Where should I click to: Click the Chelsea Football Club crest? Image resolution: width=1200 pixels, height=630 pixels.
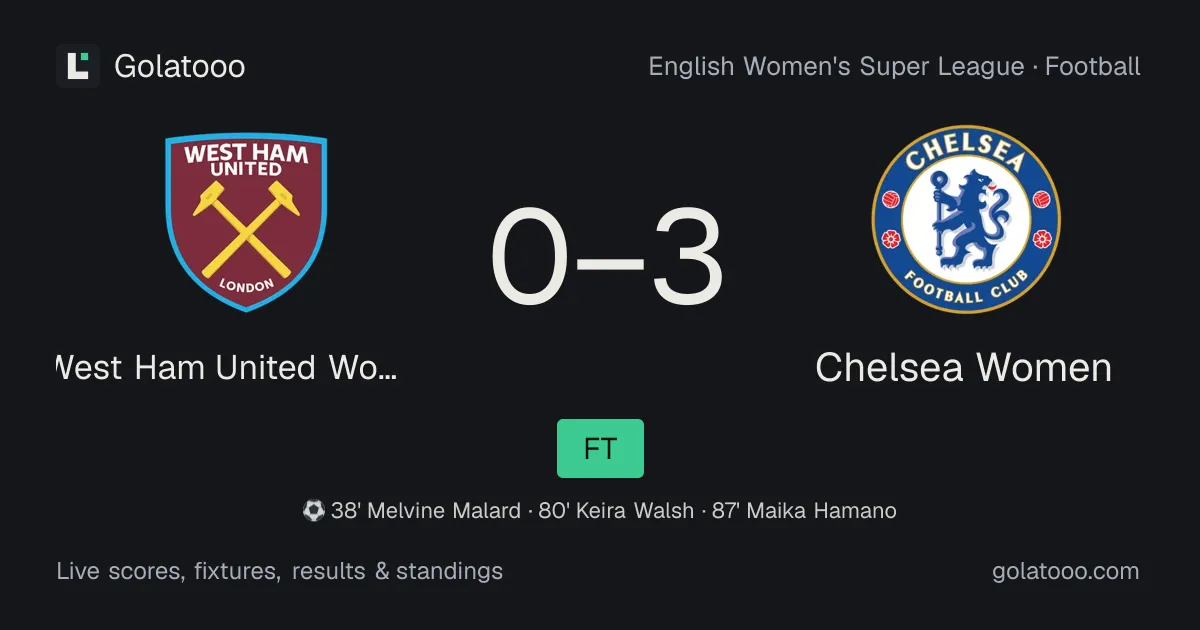click(966, 220)
